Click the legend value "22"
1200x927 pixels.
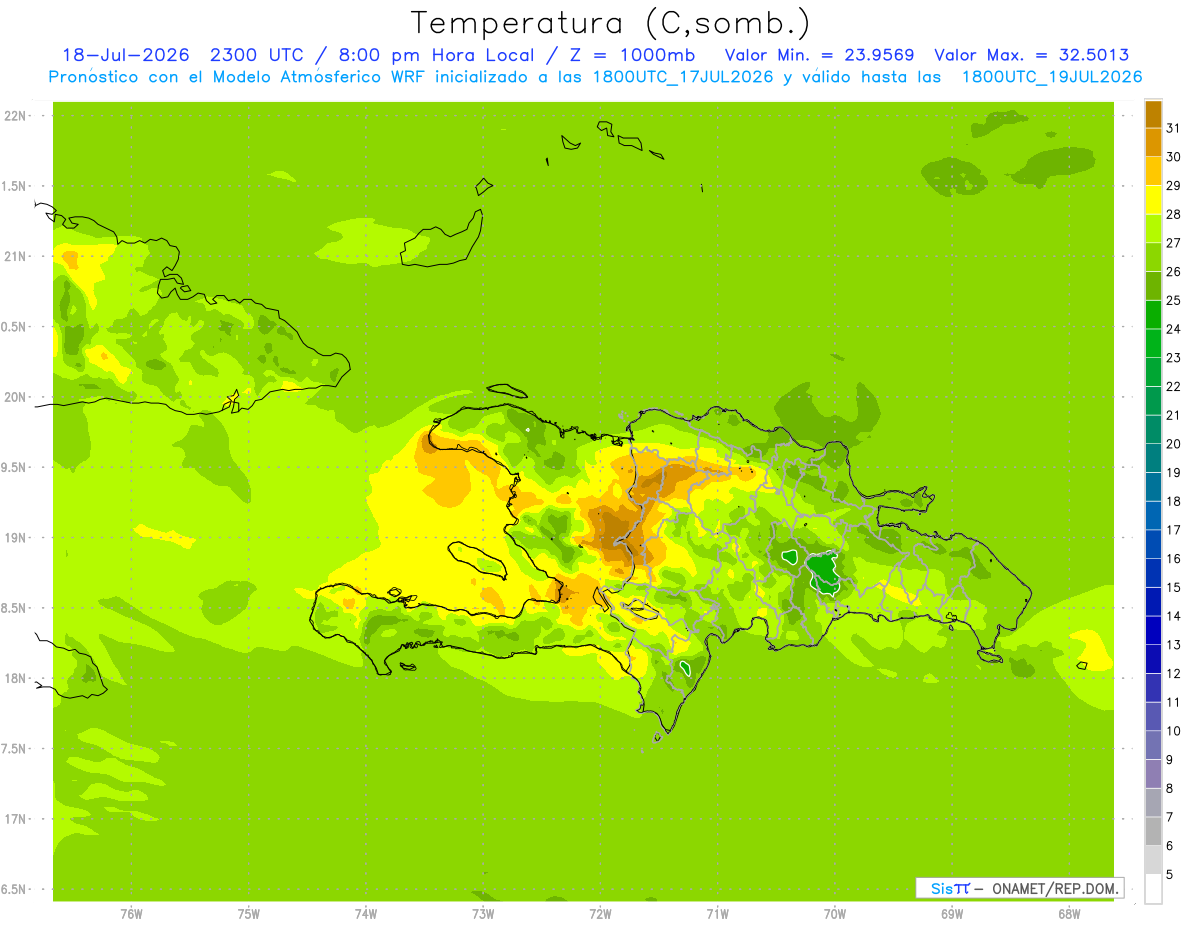(x=1173, y=386)
